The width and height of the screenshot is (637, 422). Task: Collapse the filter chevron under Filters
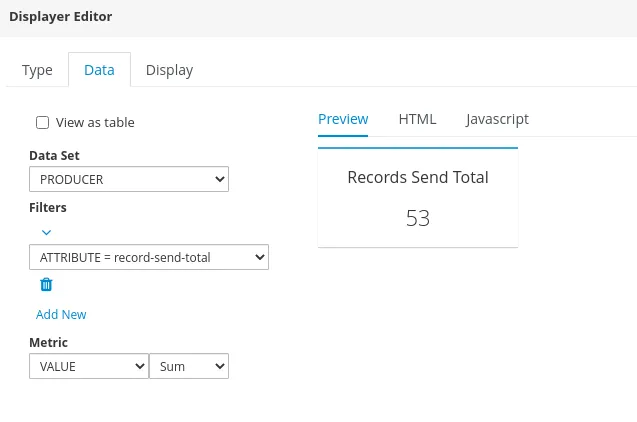46,233
